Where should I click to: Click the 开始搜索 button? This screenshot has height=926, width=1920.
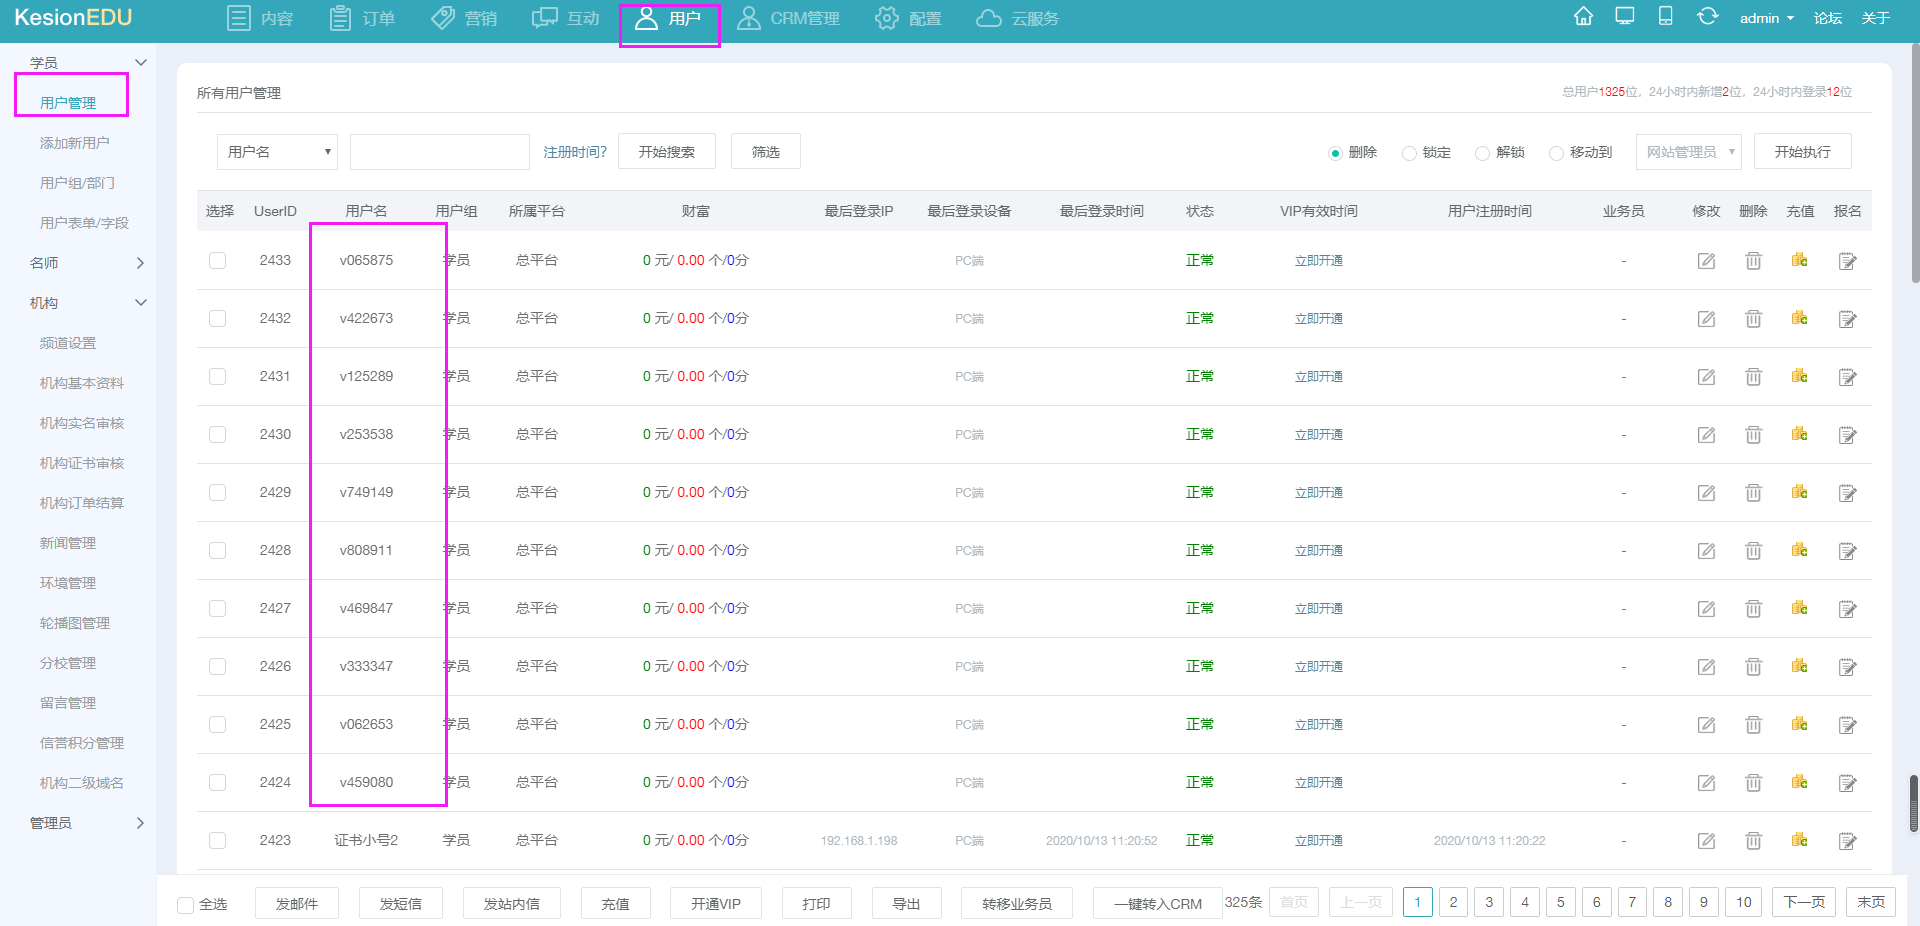pyautogui.click(x=666, y=152)
